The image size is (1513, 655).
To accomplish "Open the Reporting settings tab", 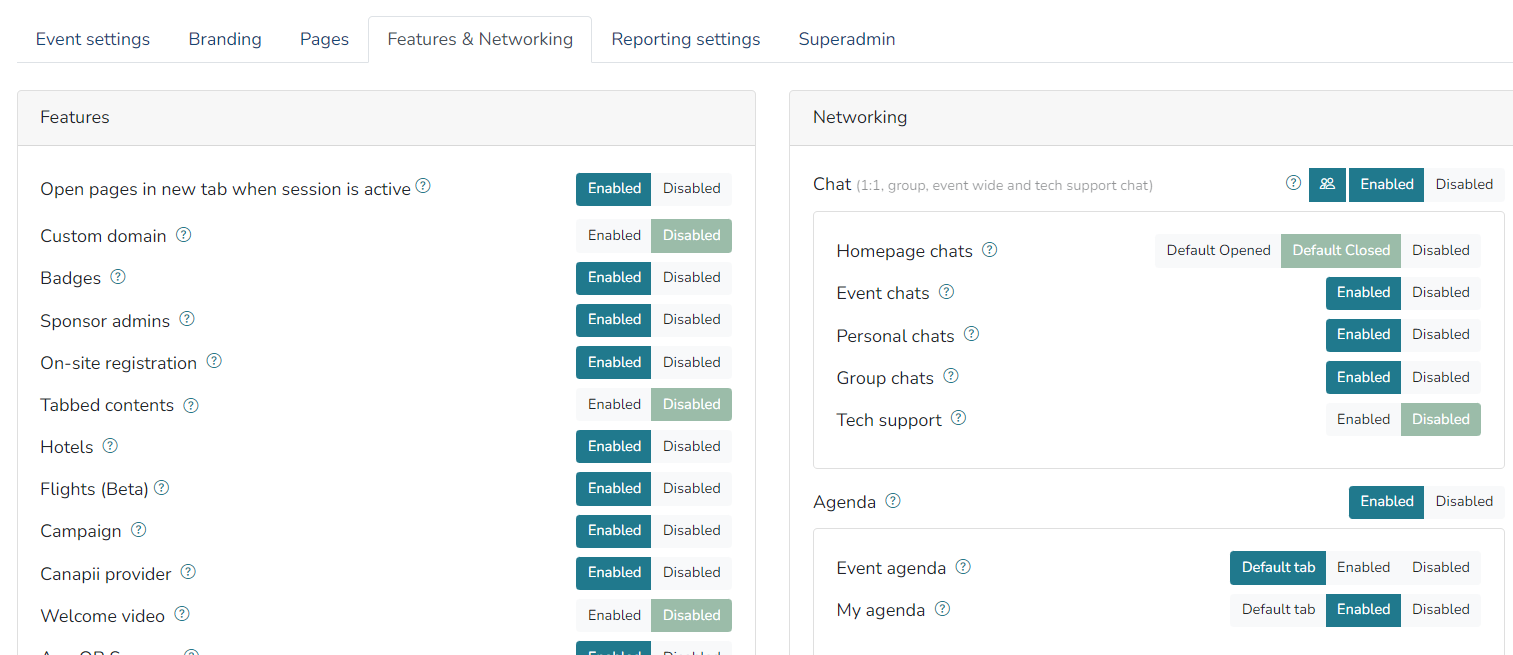I will click(x=686, y=40).
